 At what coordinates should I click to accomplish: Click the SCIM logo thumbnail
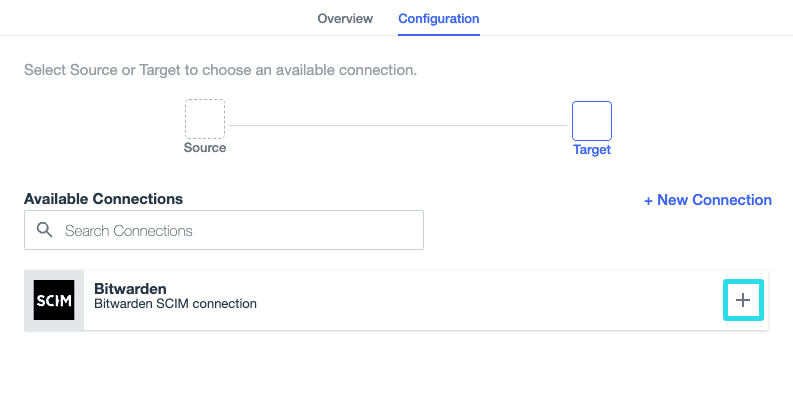(x=54, y=300)
